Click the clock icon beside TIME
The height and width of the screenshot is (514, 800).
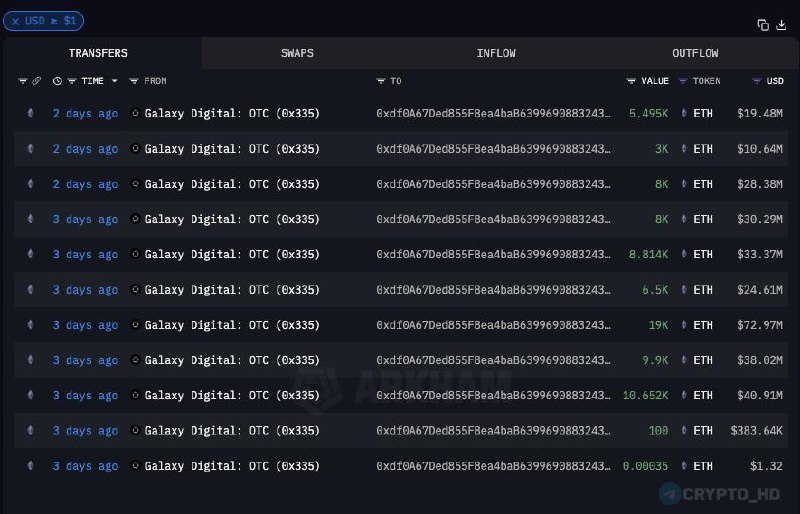click(x=57, y=81)
